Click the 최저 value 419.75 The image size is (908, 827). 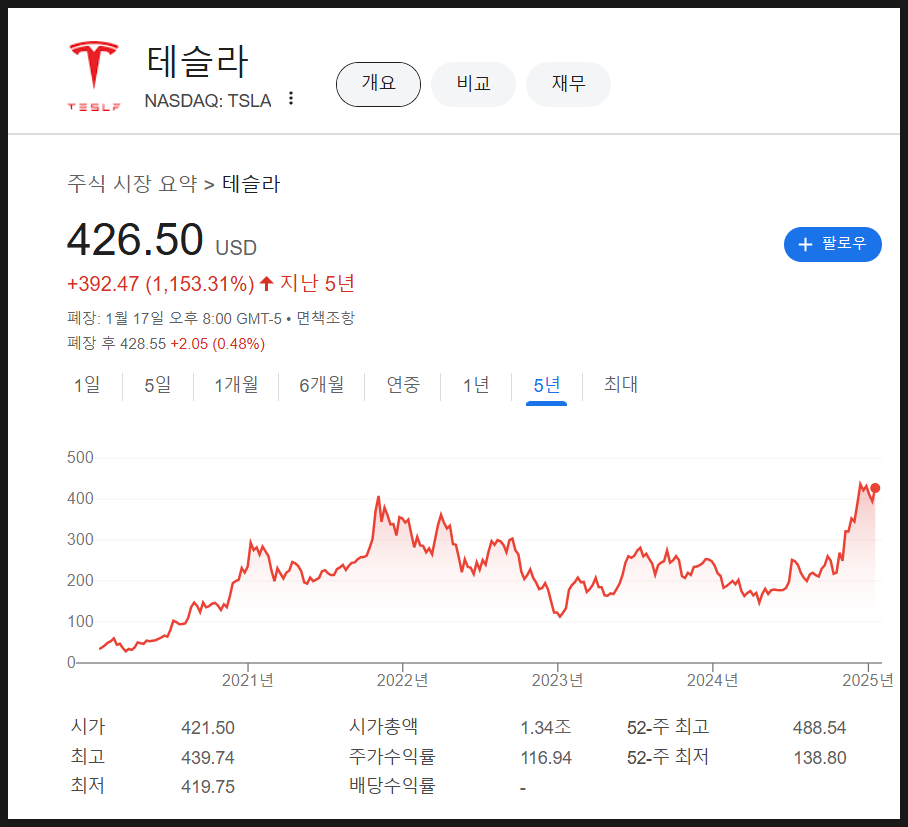[208, 786]
